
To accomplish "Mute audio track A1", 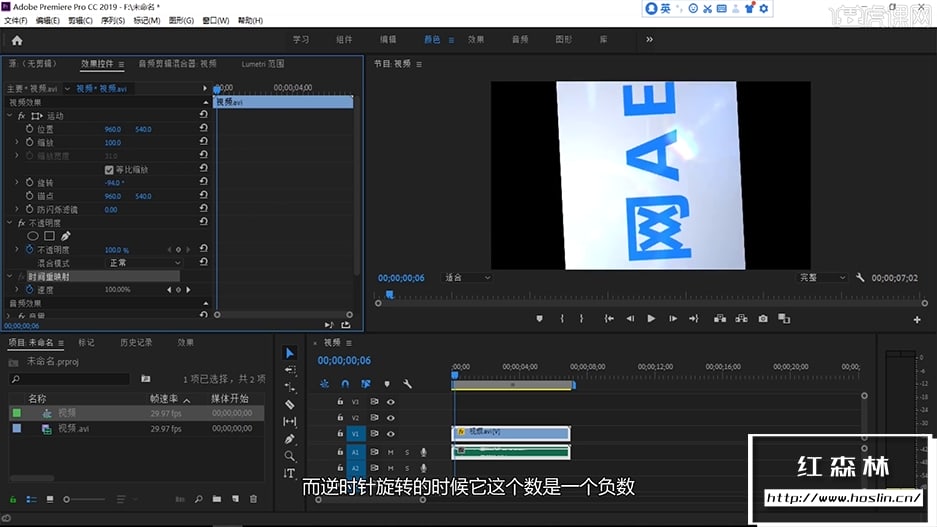I will 391,452.
